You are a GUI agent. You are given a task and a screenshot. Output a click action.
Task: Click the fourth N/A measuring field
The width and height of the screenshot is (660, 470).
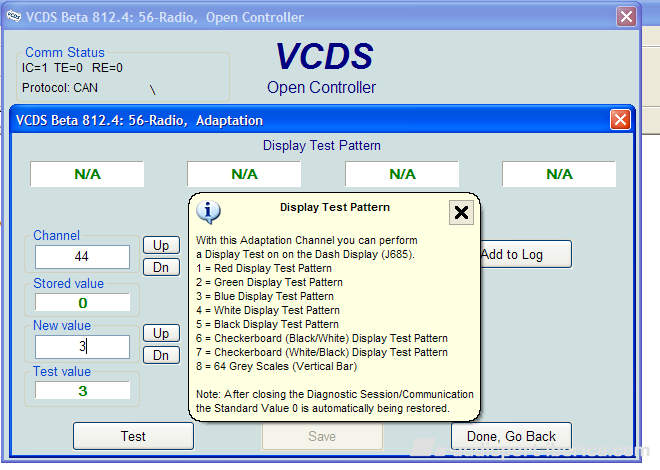click(x=559, y=174)
